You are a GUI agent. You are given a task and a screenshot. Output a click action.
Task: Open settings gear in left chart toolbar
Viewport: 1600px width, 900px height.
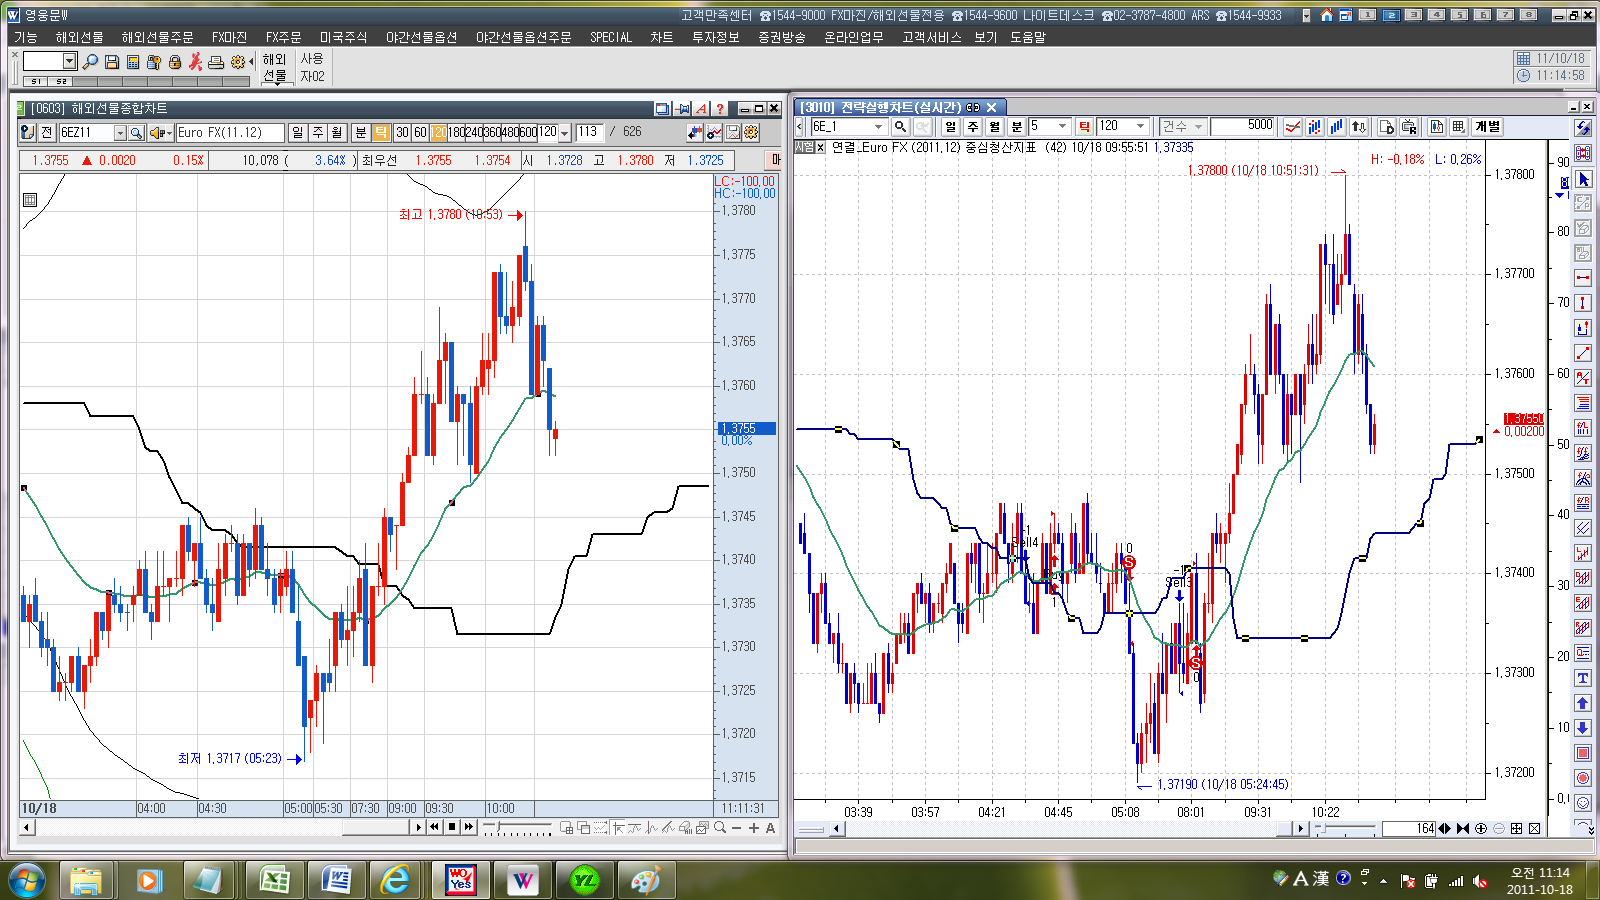tap(751, 132)
